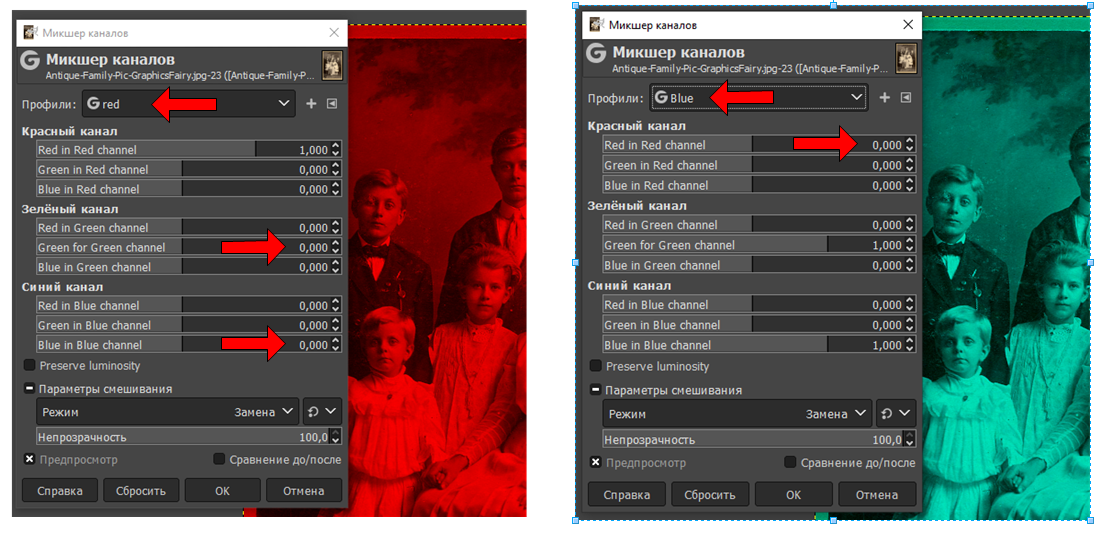Save preset with plus icon in Blue-profile dialog

click(884, 97)
